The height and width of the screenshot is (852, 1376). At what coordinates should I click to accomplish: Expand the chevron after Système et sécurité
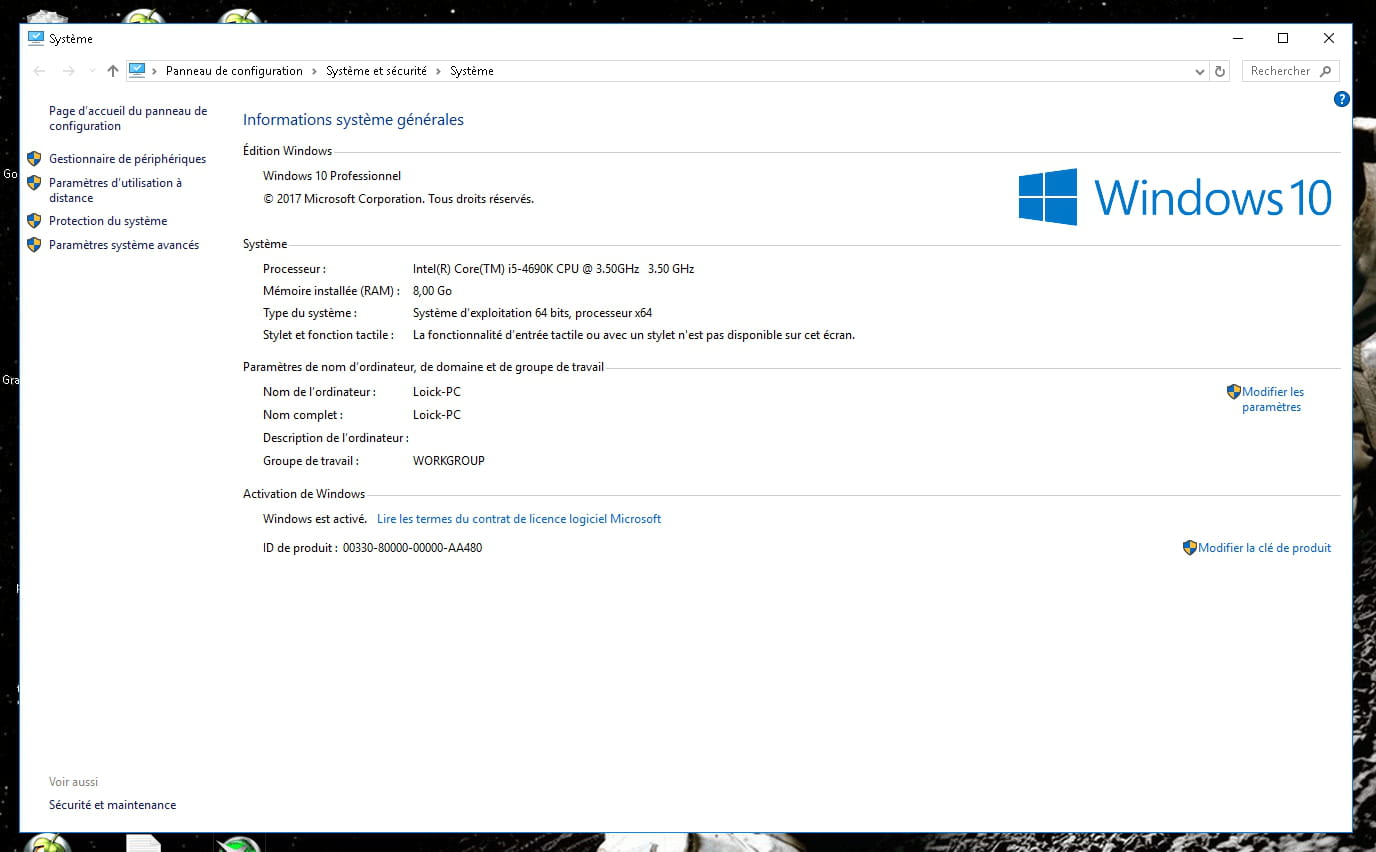(439, 71)
